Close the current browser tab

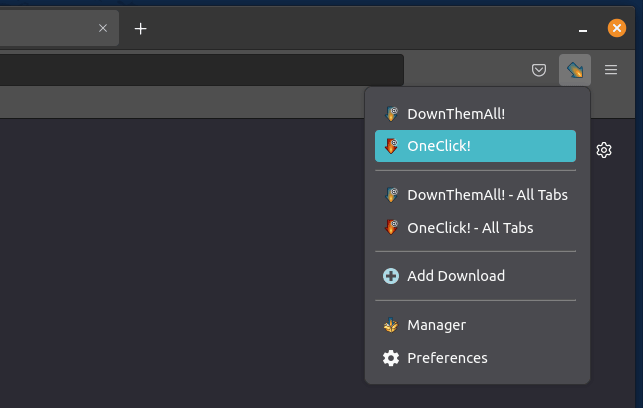pos(102,28)
